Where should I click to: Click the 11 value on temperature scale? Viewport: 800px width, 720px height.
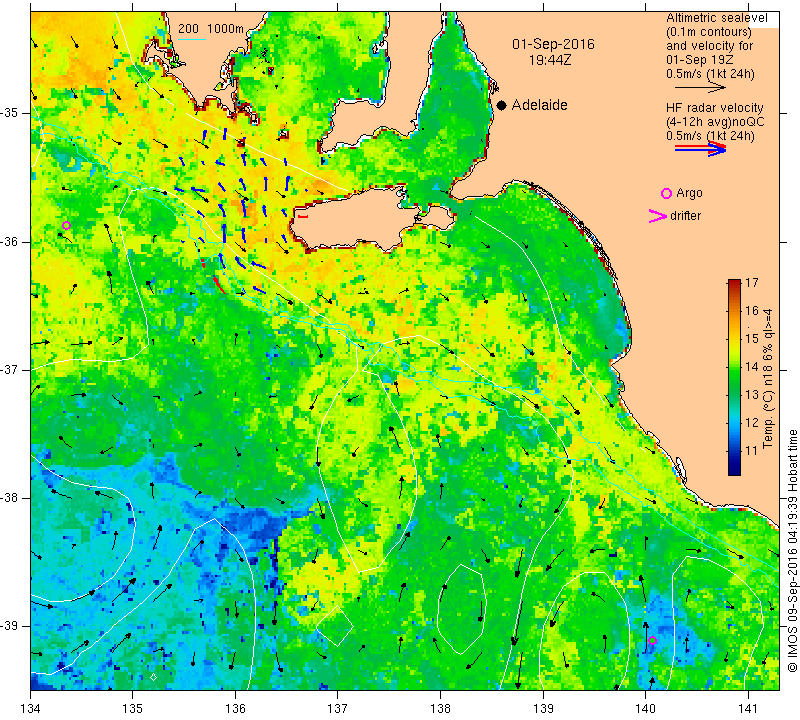tap(752, 451)
